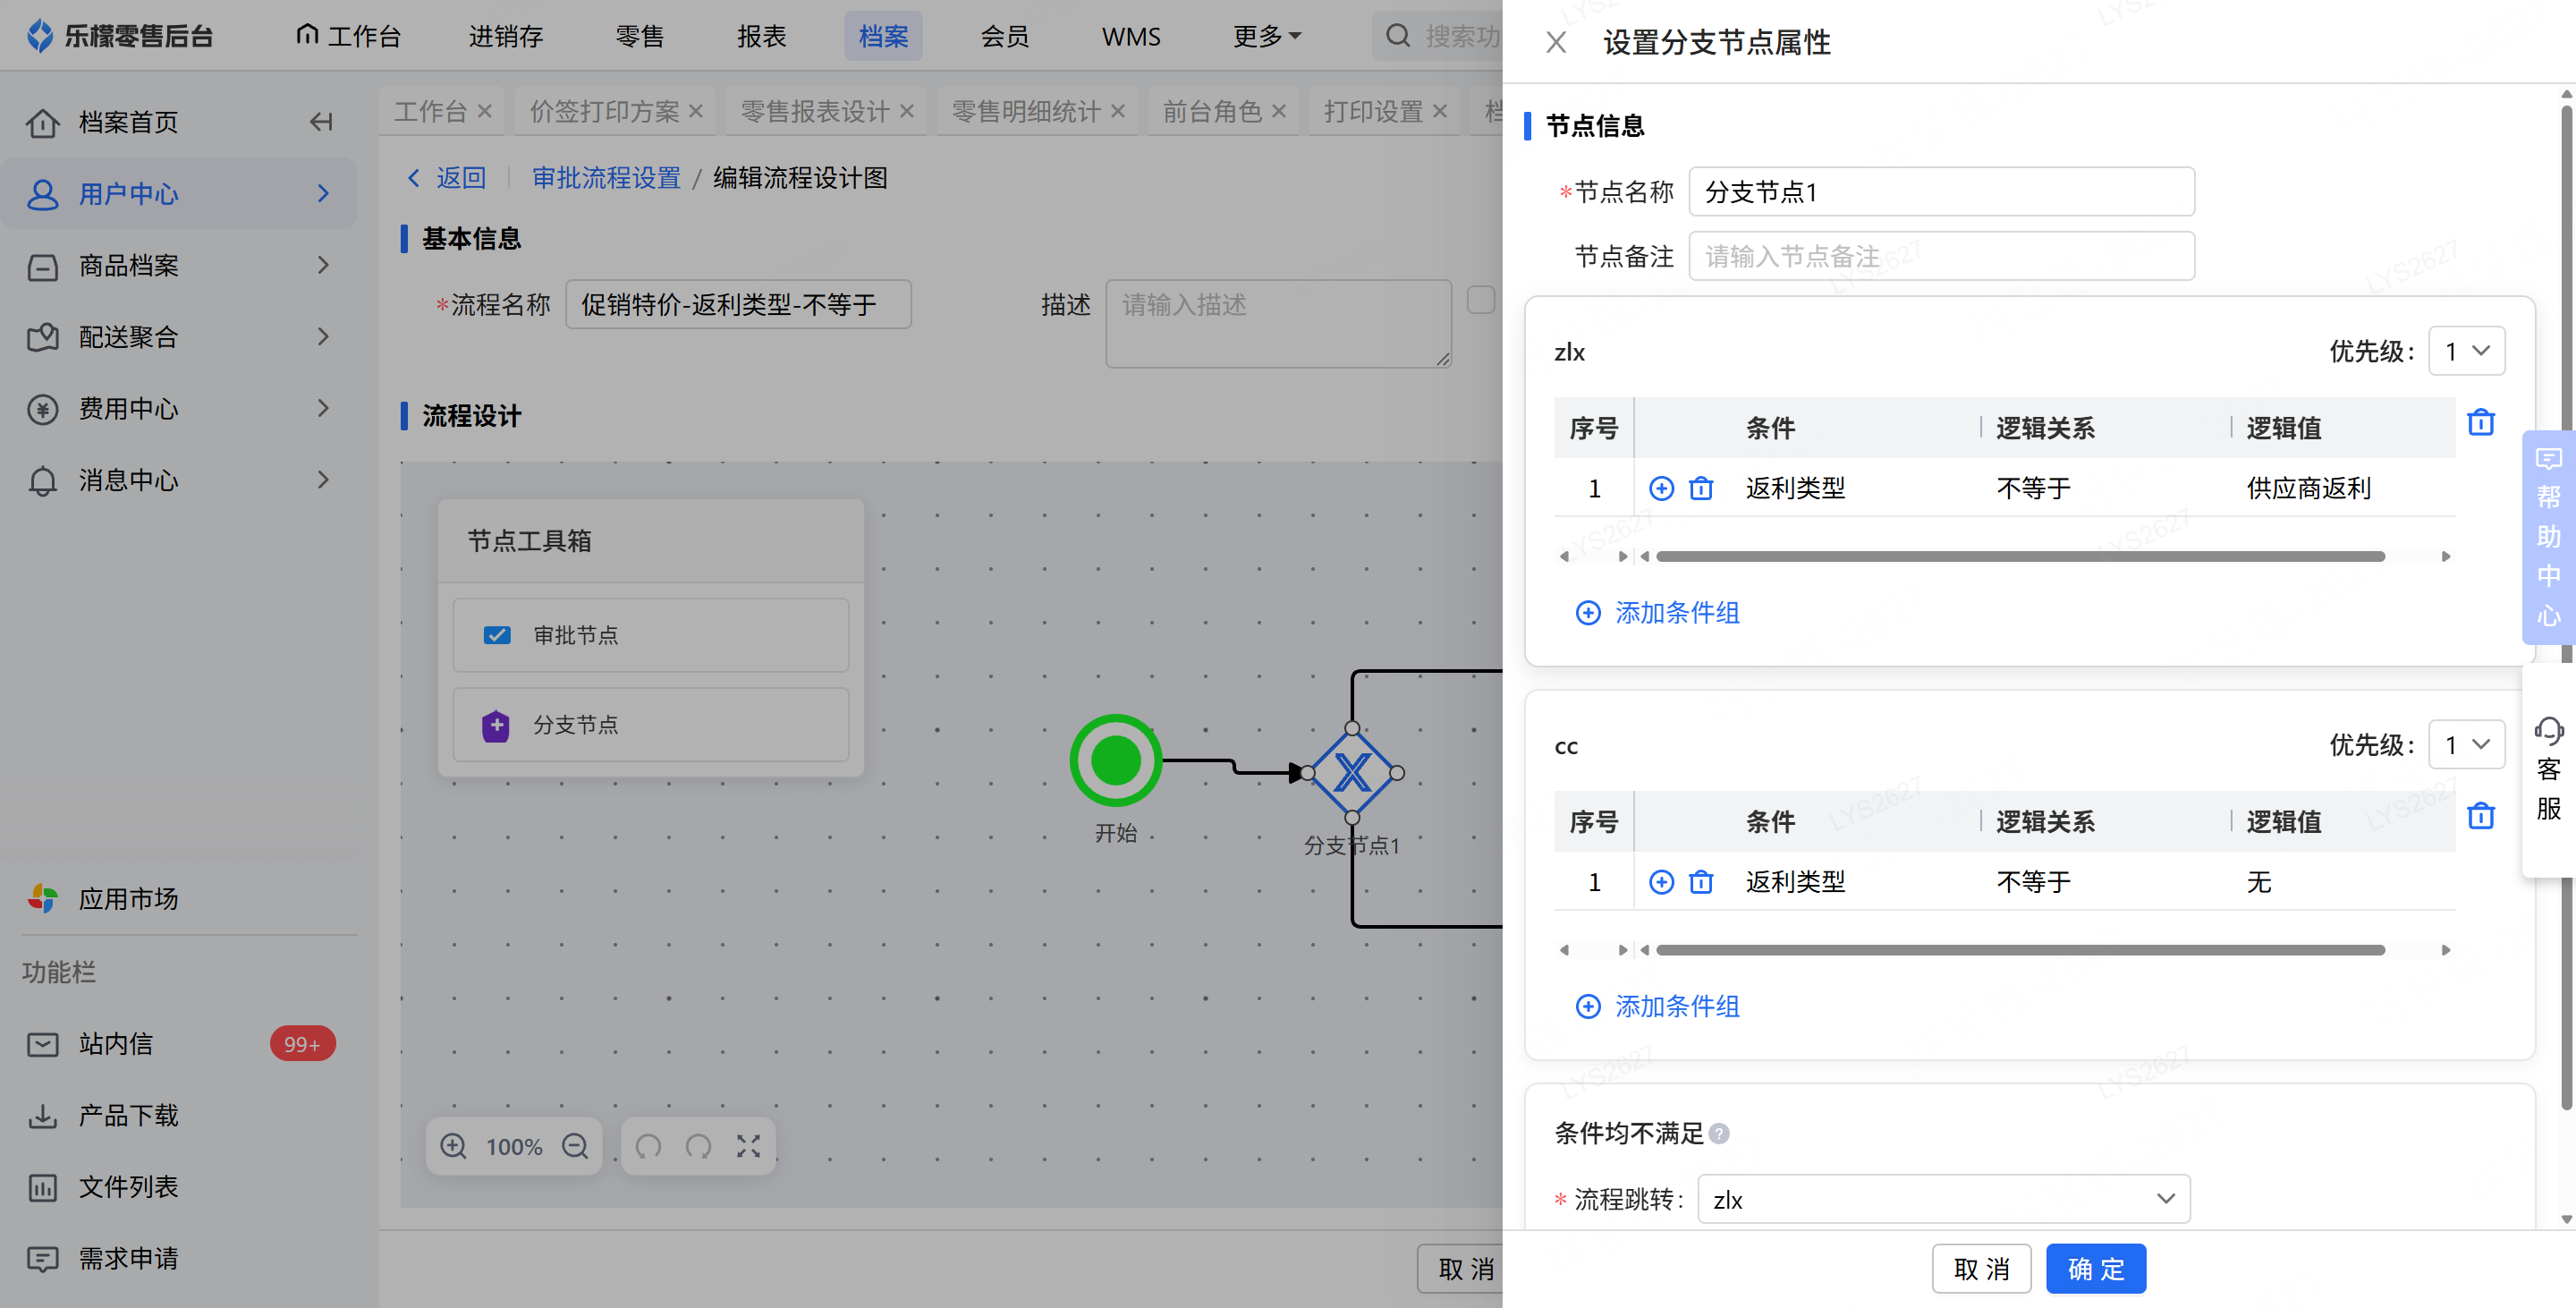
Task: Delete condition row 1 in zlx group
Action: click(x=1701, y=488)
